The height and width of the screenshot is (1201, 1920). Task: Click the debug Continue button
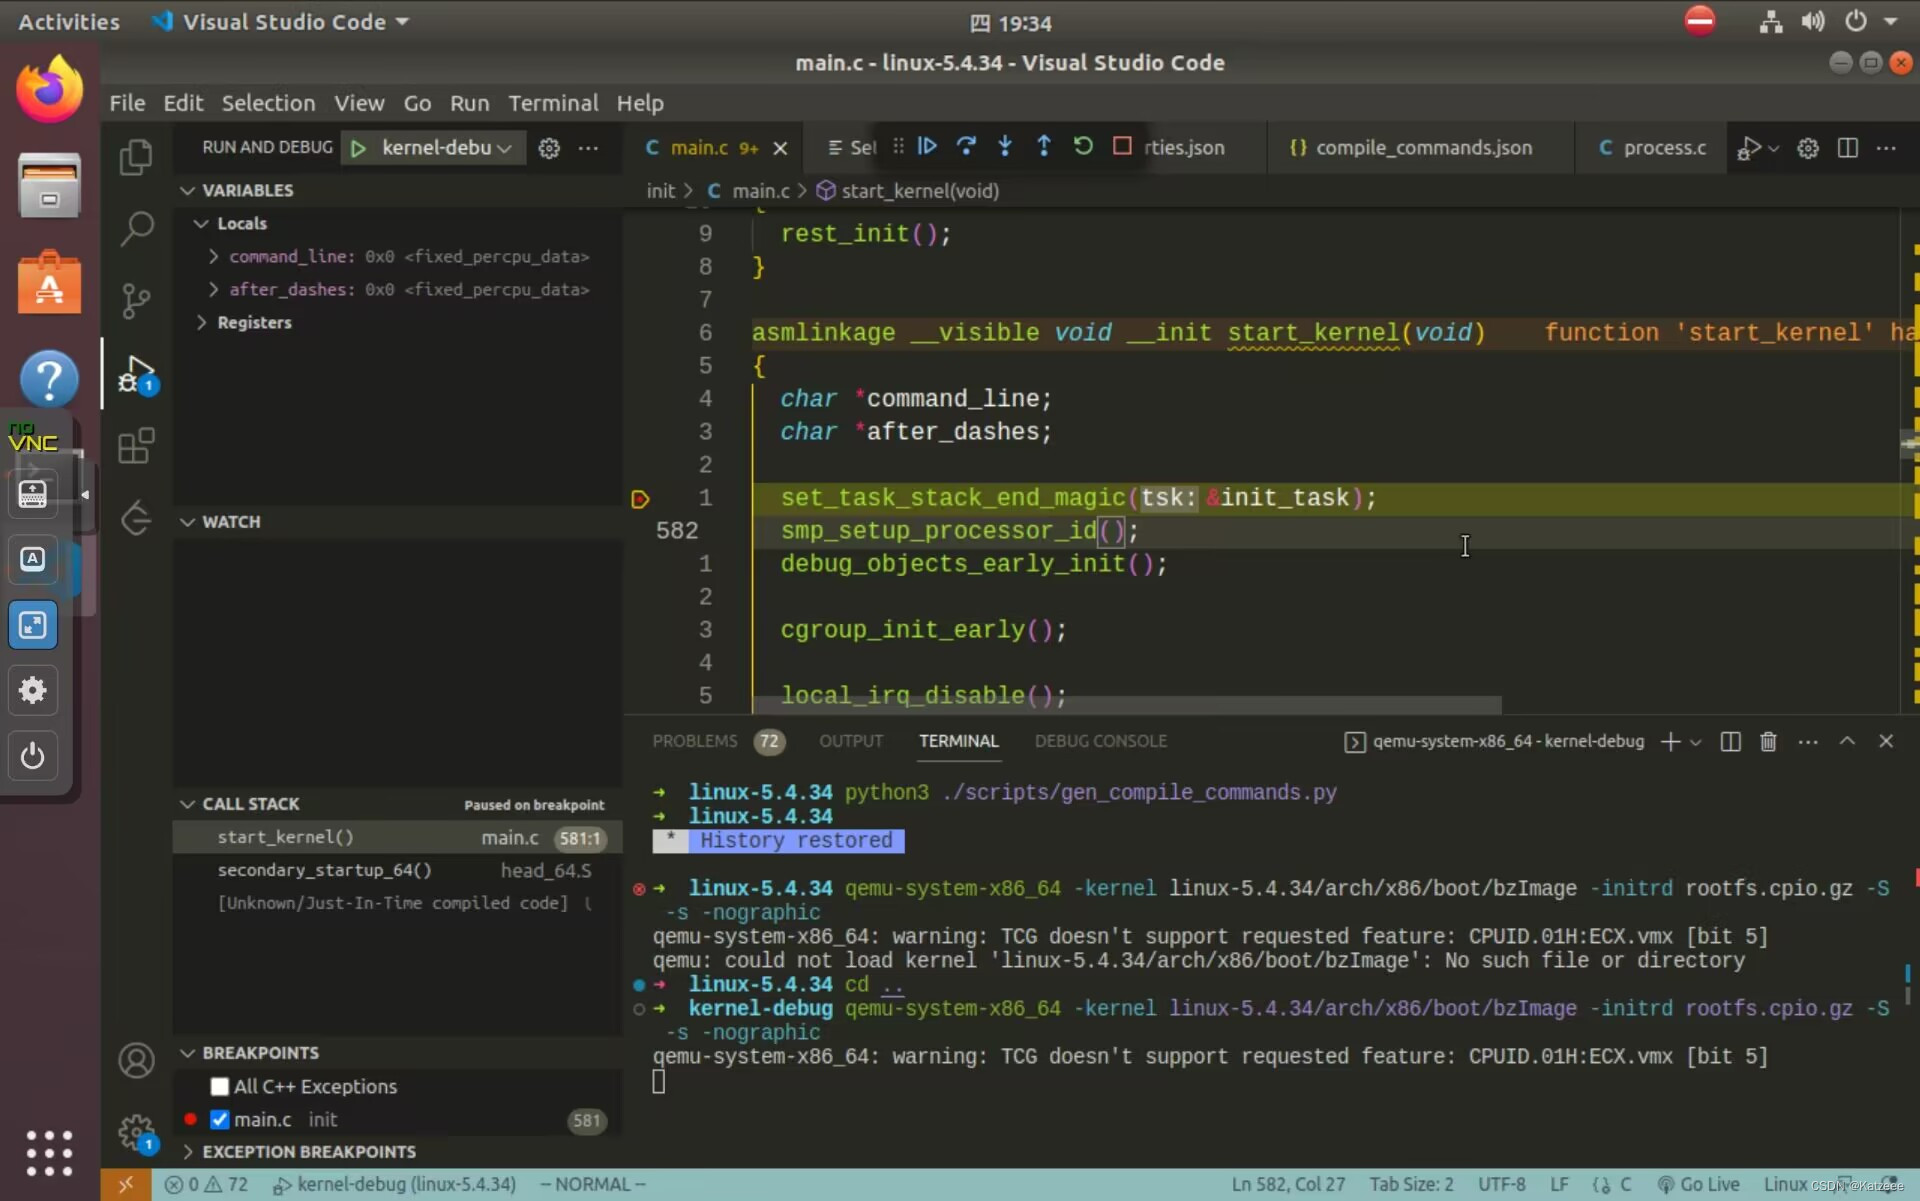point(927,147)
